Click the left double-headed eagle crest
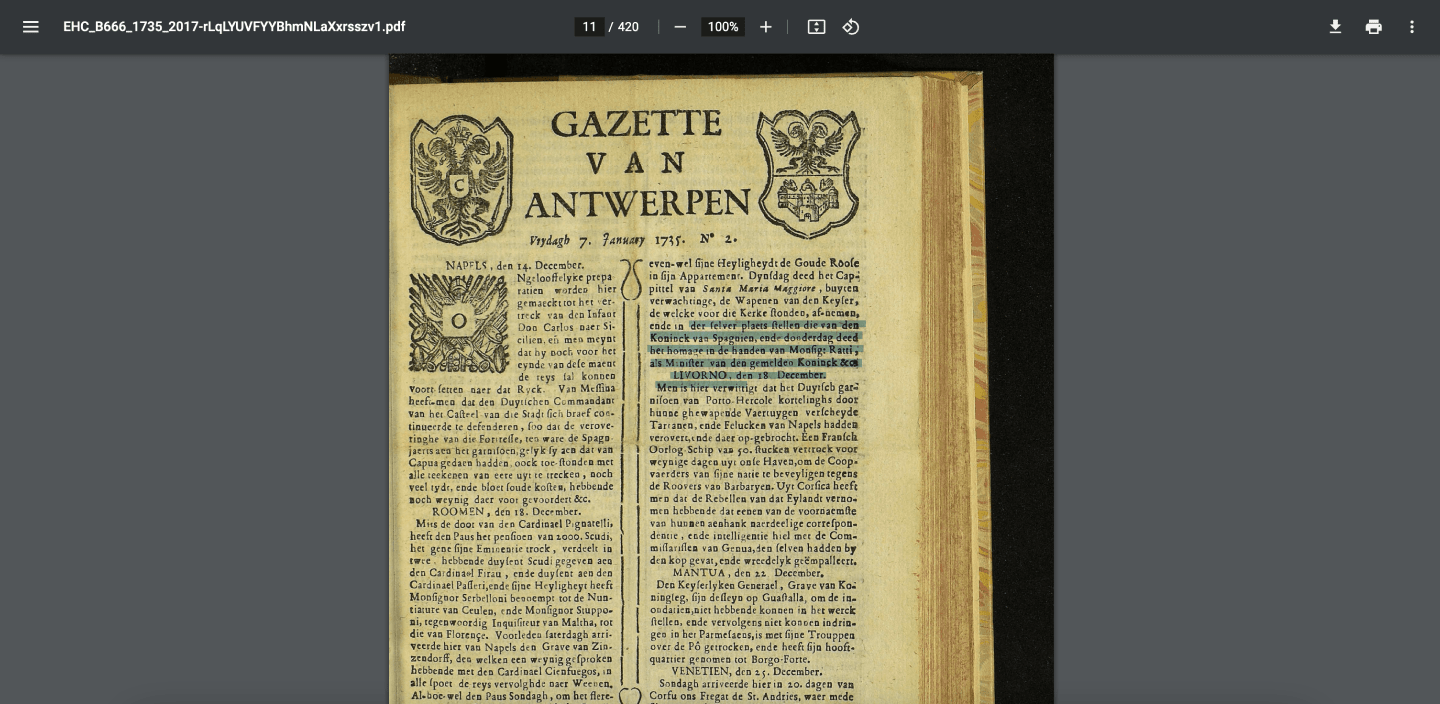This screenshot has width=1440, height=704. (461, 180)
